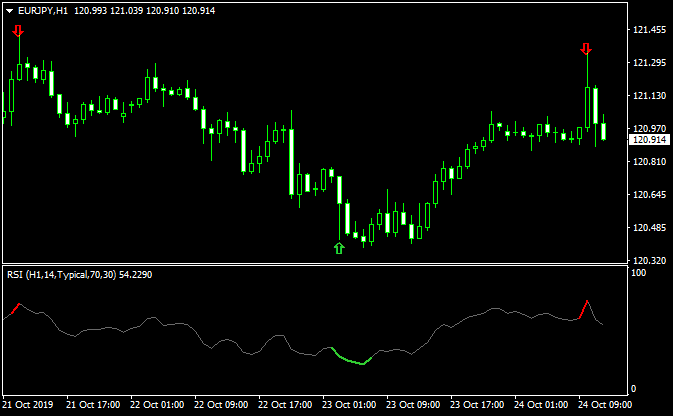Click the RSI value 54.2290
This screenshot has width=673, height=416.
pos(135,275)
